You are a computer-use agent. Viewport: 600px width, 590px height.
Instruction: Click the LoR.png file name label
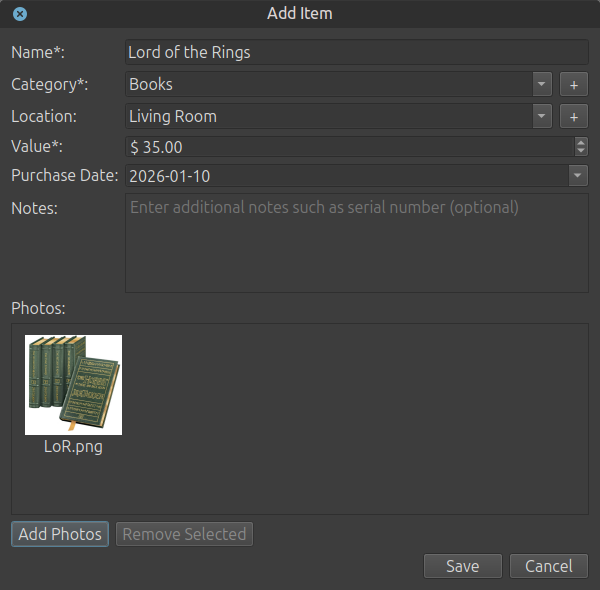[x=73, y=447]
